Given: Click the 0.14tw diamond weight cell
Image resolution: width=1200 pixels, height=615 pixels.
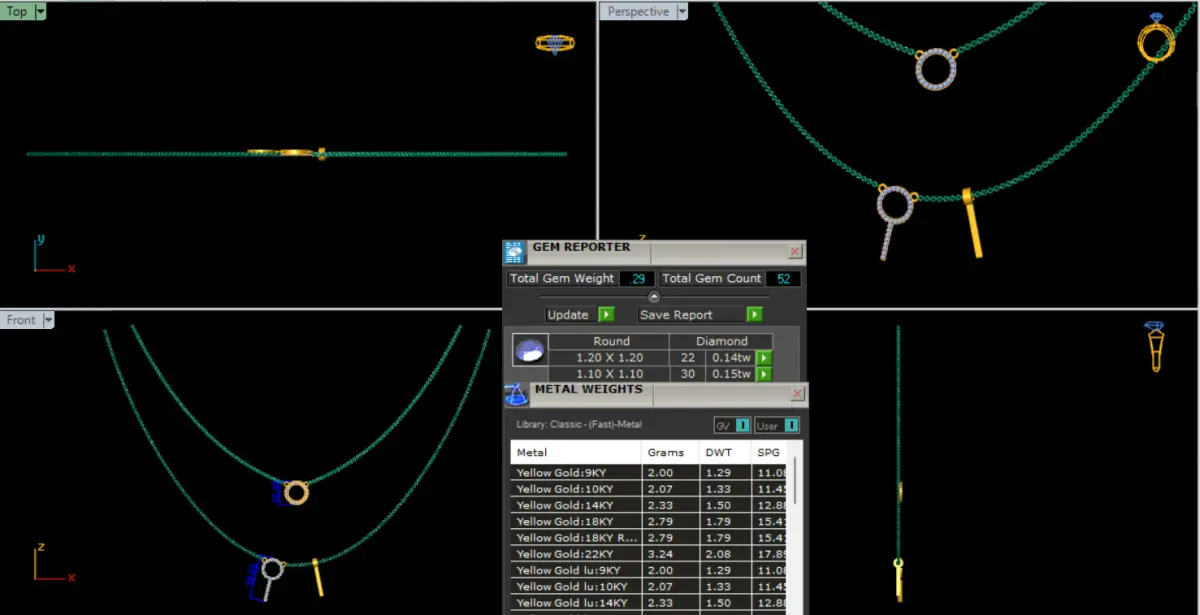Looking at the screenshot, I should (730, 358).
